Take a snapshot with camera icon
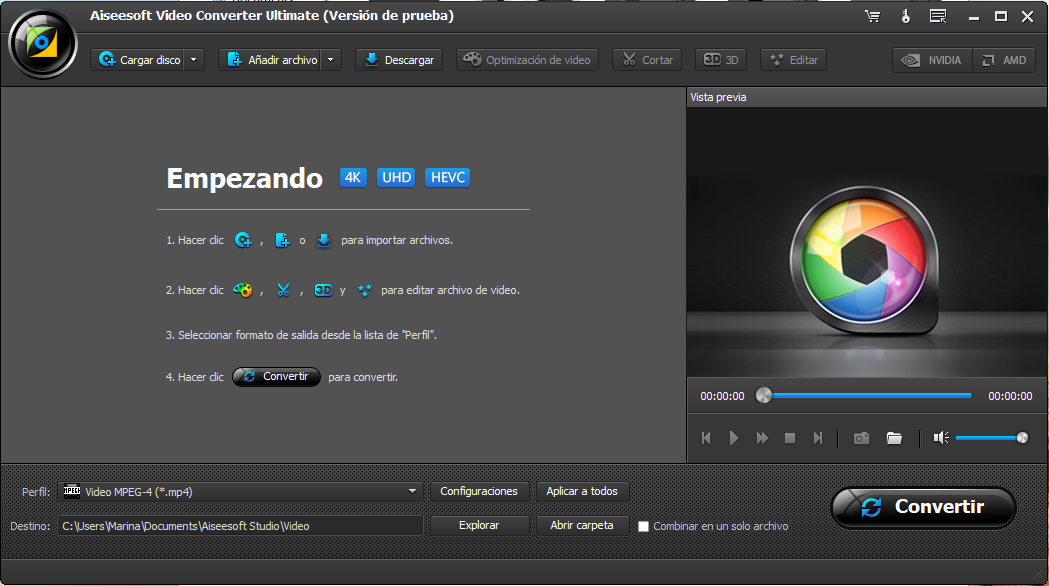This screenshot has height=586, width=1049. [x=861, y=438]
